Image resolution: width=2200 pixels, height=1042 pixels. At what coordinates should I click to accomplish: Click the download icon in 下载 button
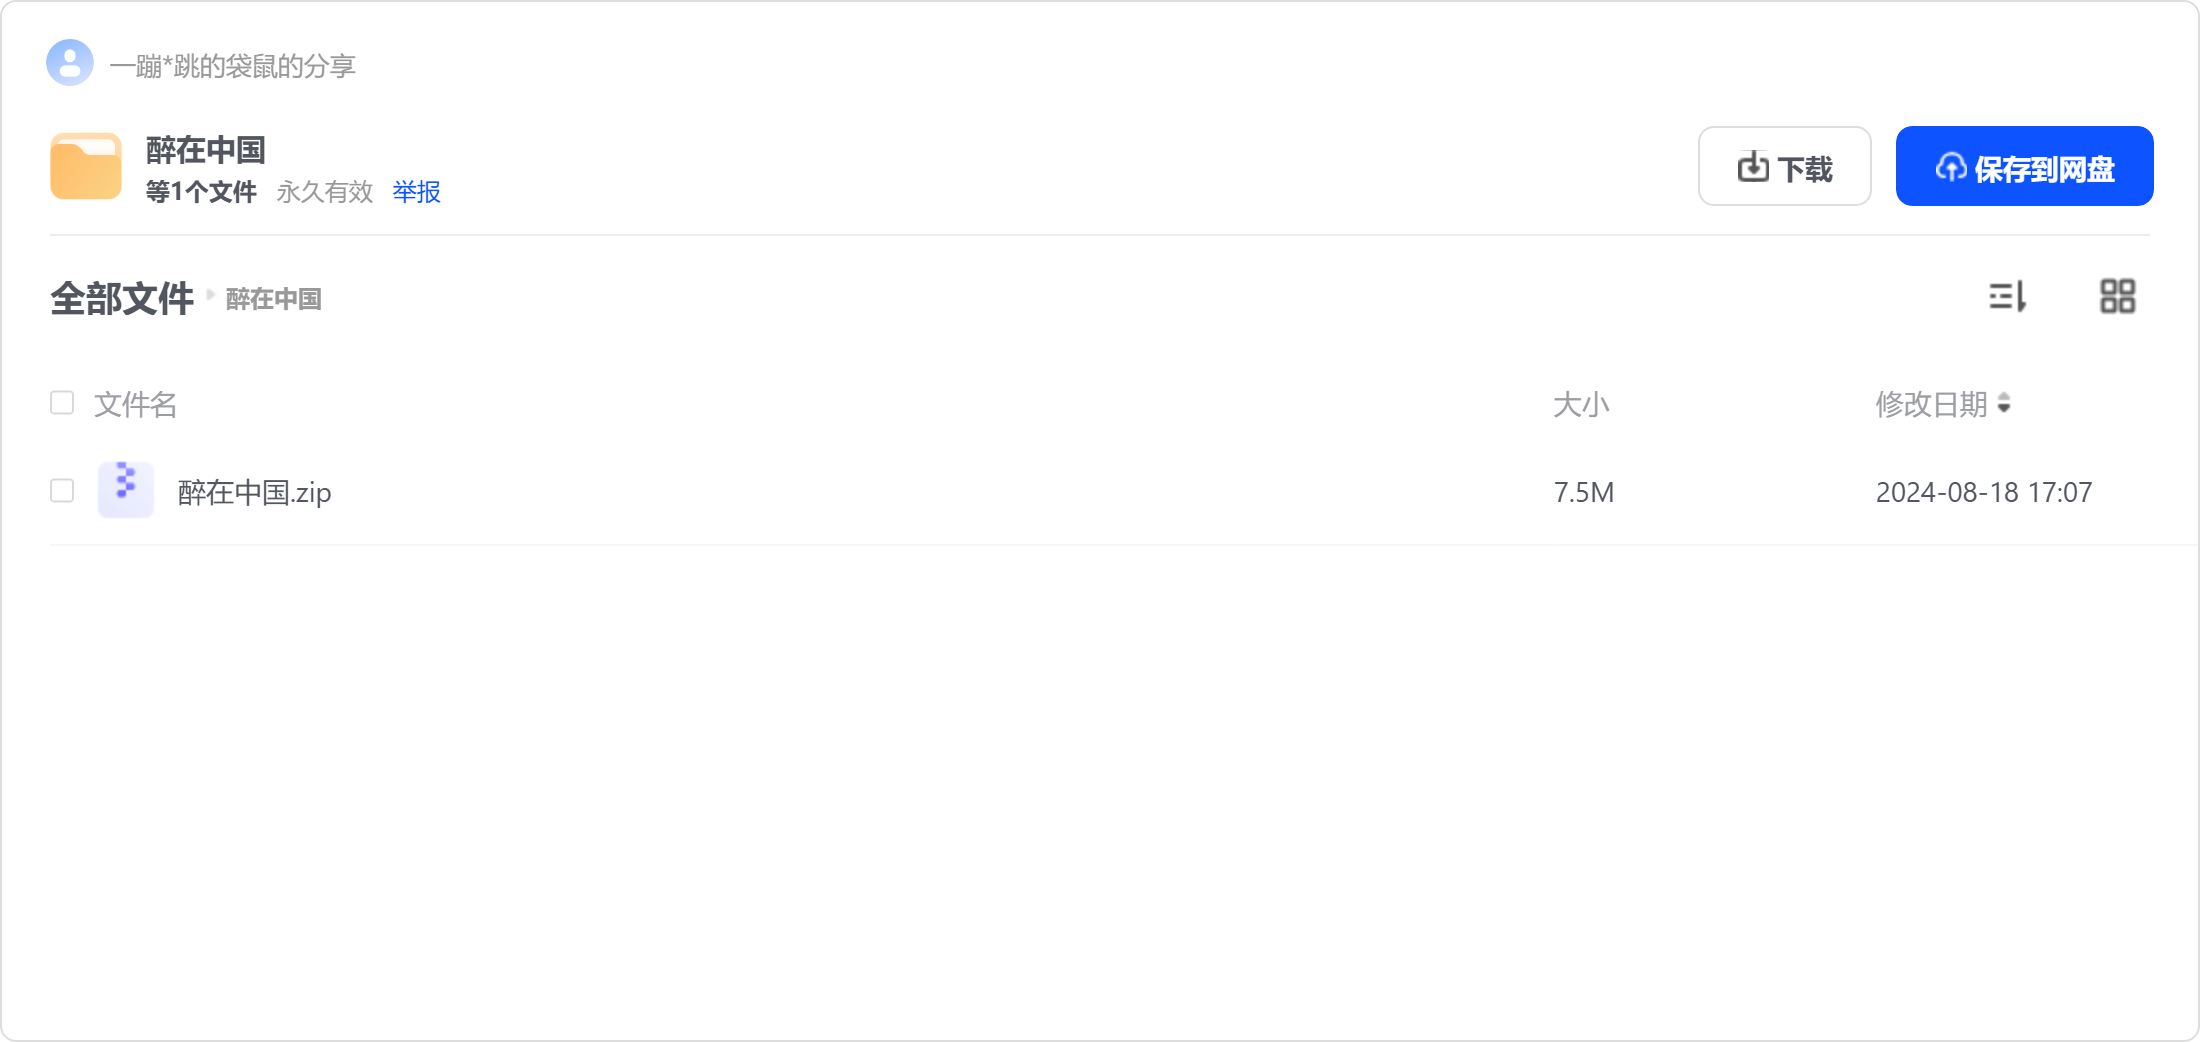tap(1753, 167)
